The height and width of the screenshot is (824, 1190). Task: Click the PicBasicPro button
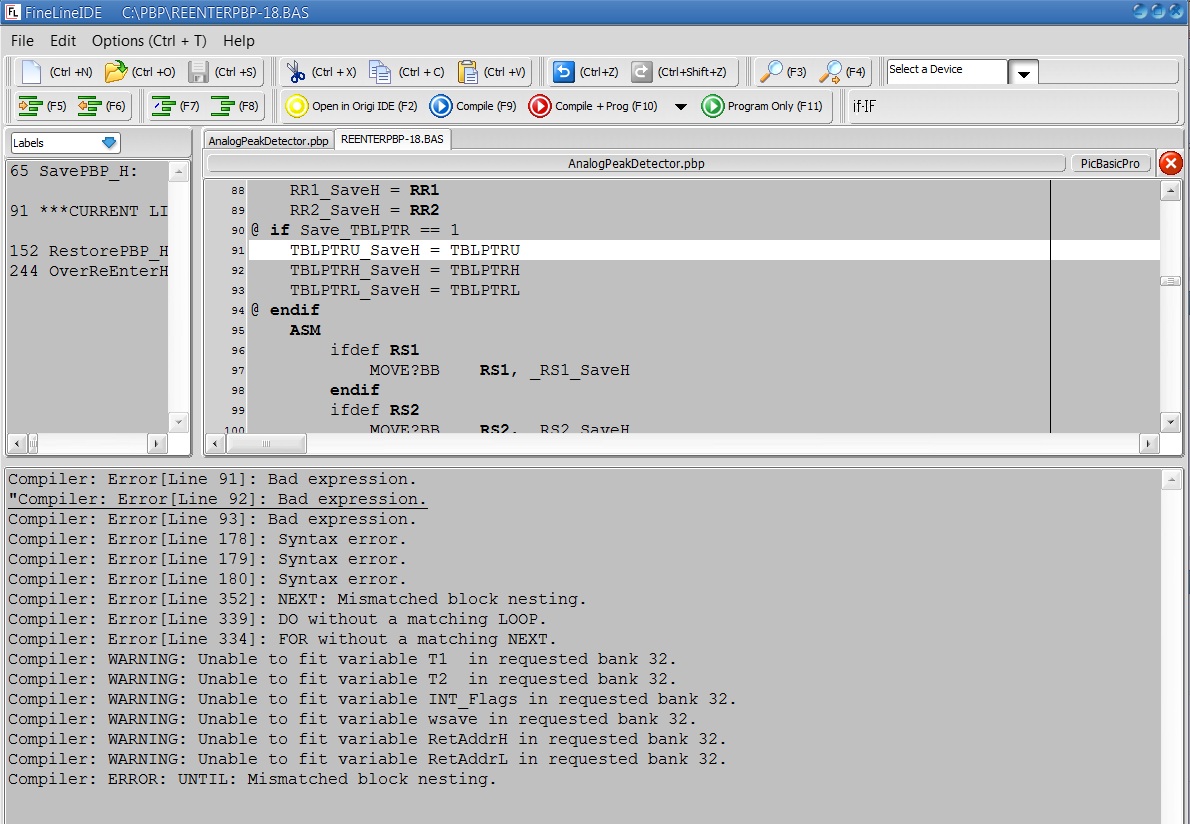tap(1110, 164)
